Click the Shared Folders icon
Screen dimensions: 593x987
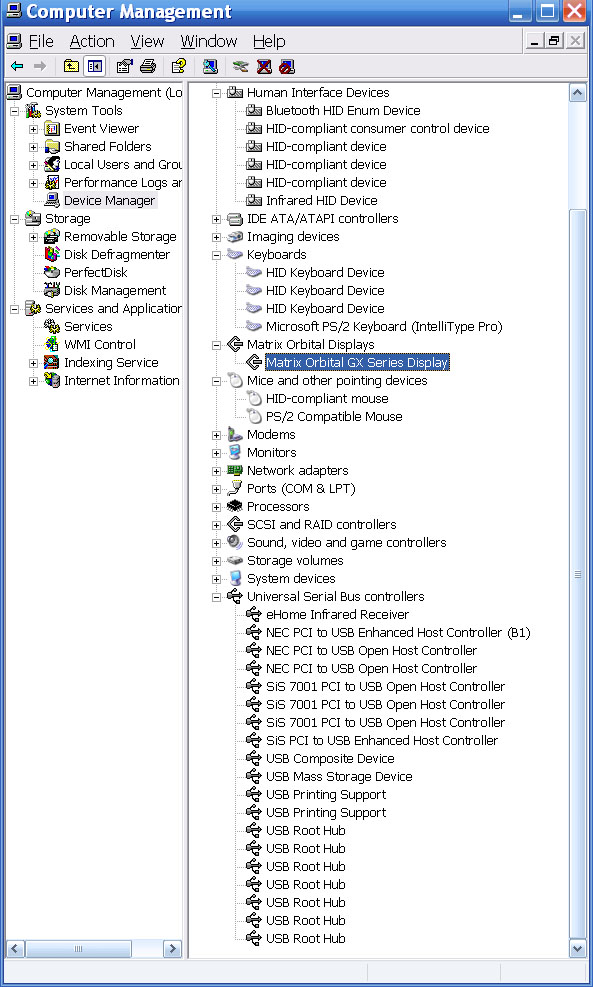pyautogui.click(x=52, y=147)
